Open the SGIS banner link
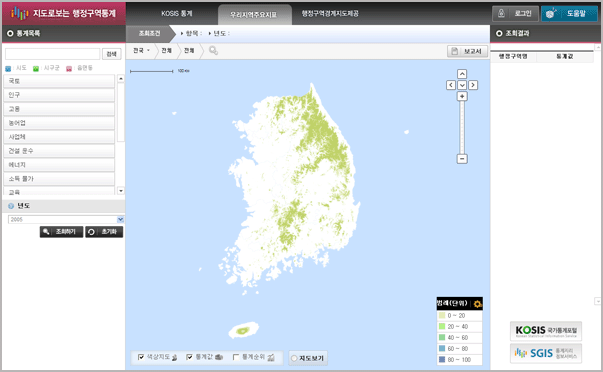 tap(546, 353)
